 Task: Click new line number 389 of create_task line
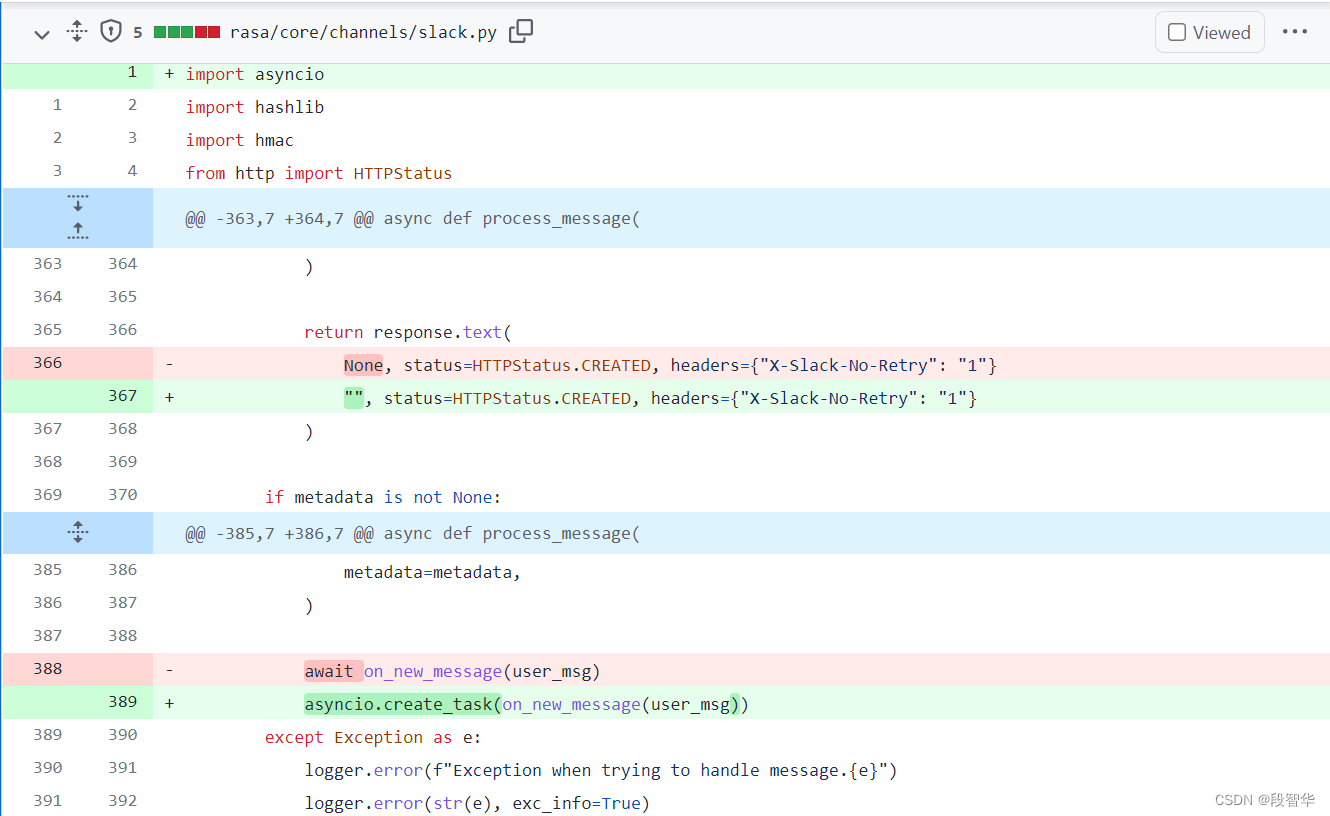(123, 702)
